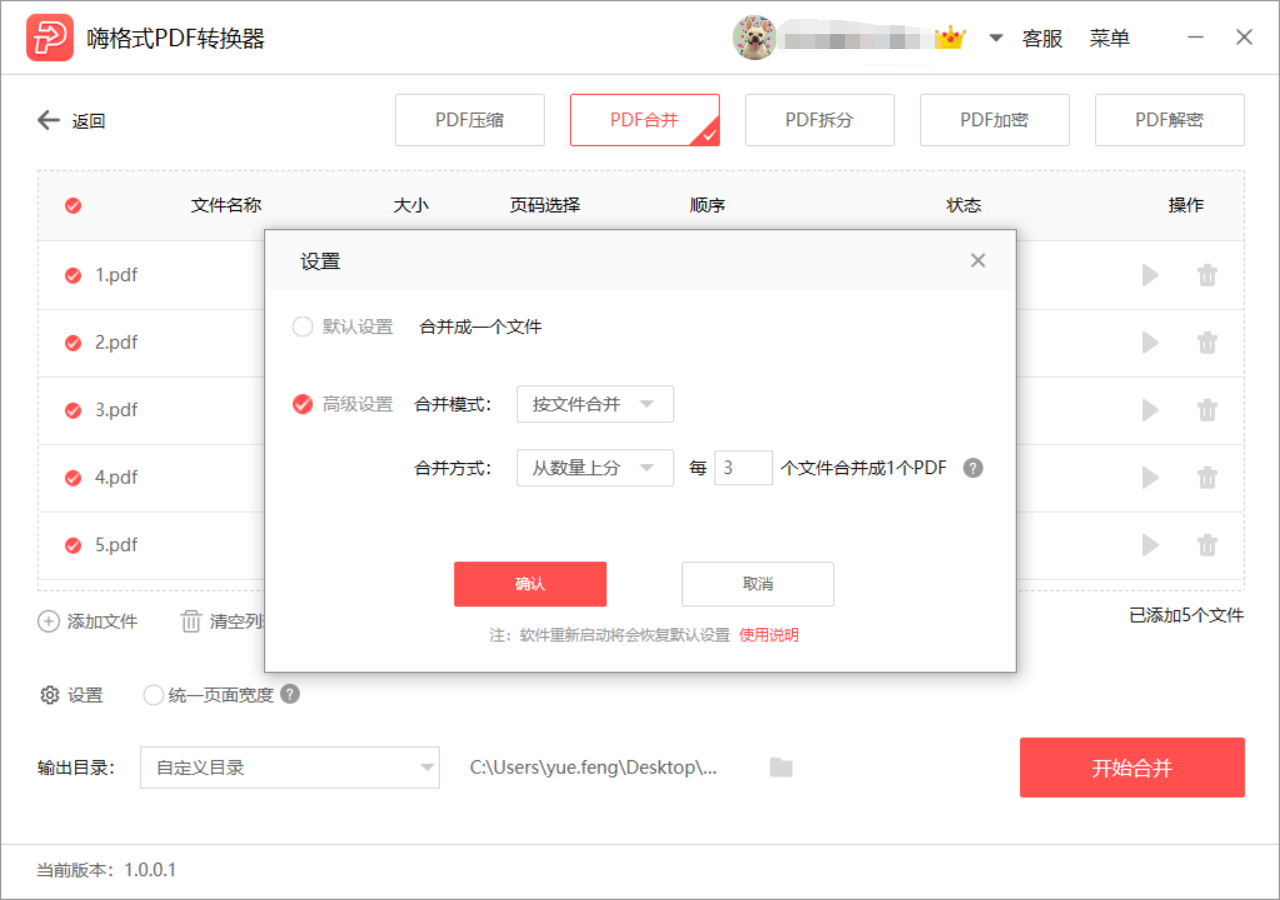Toggle the select-all checkbox in the header
Viewport: 1280px width, 900px height.
73,206
